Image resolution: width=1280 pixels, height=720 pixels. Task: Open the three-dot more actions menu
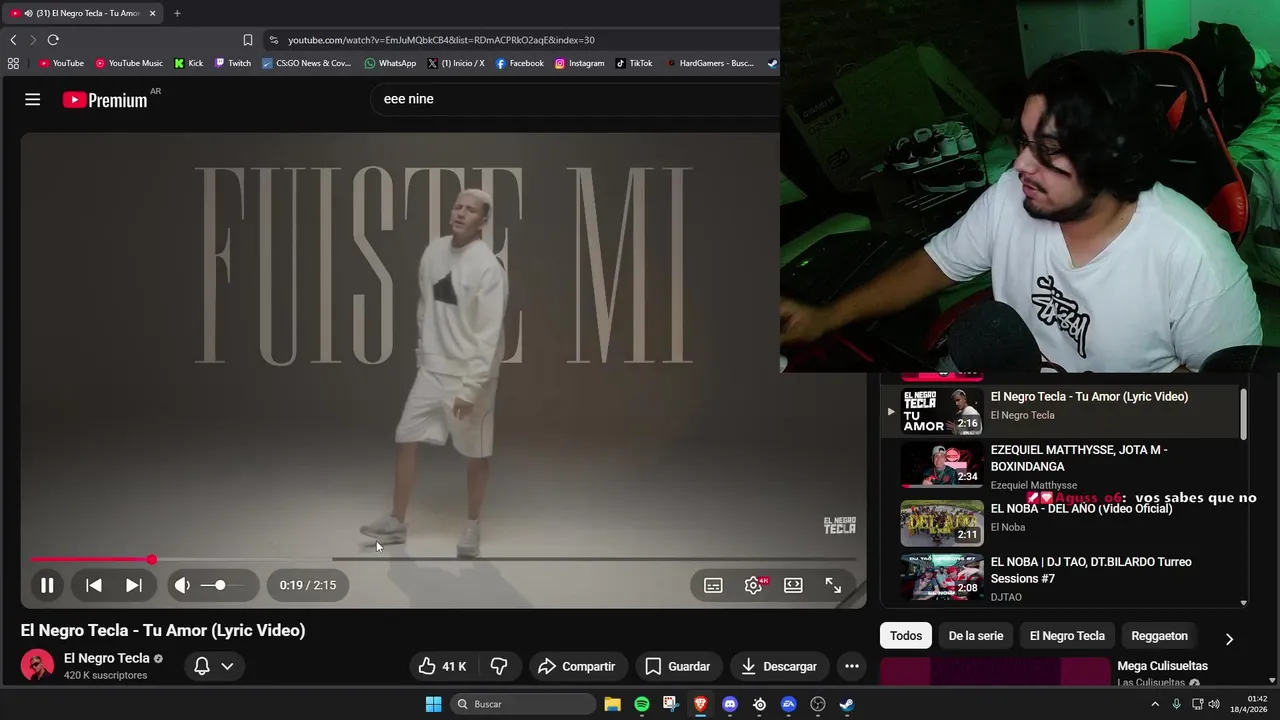click(x=852, y=666)
